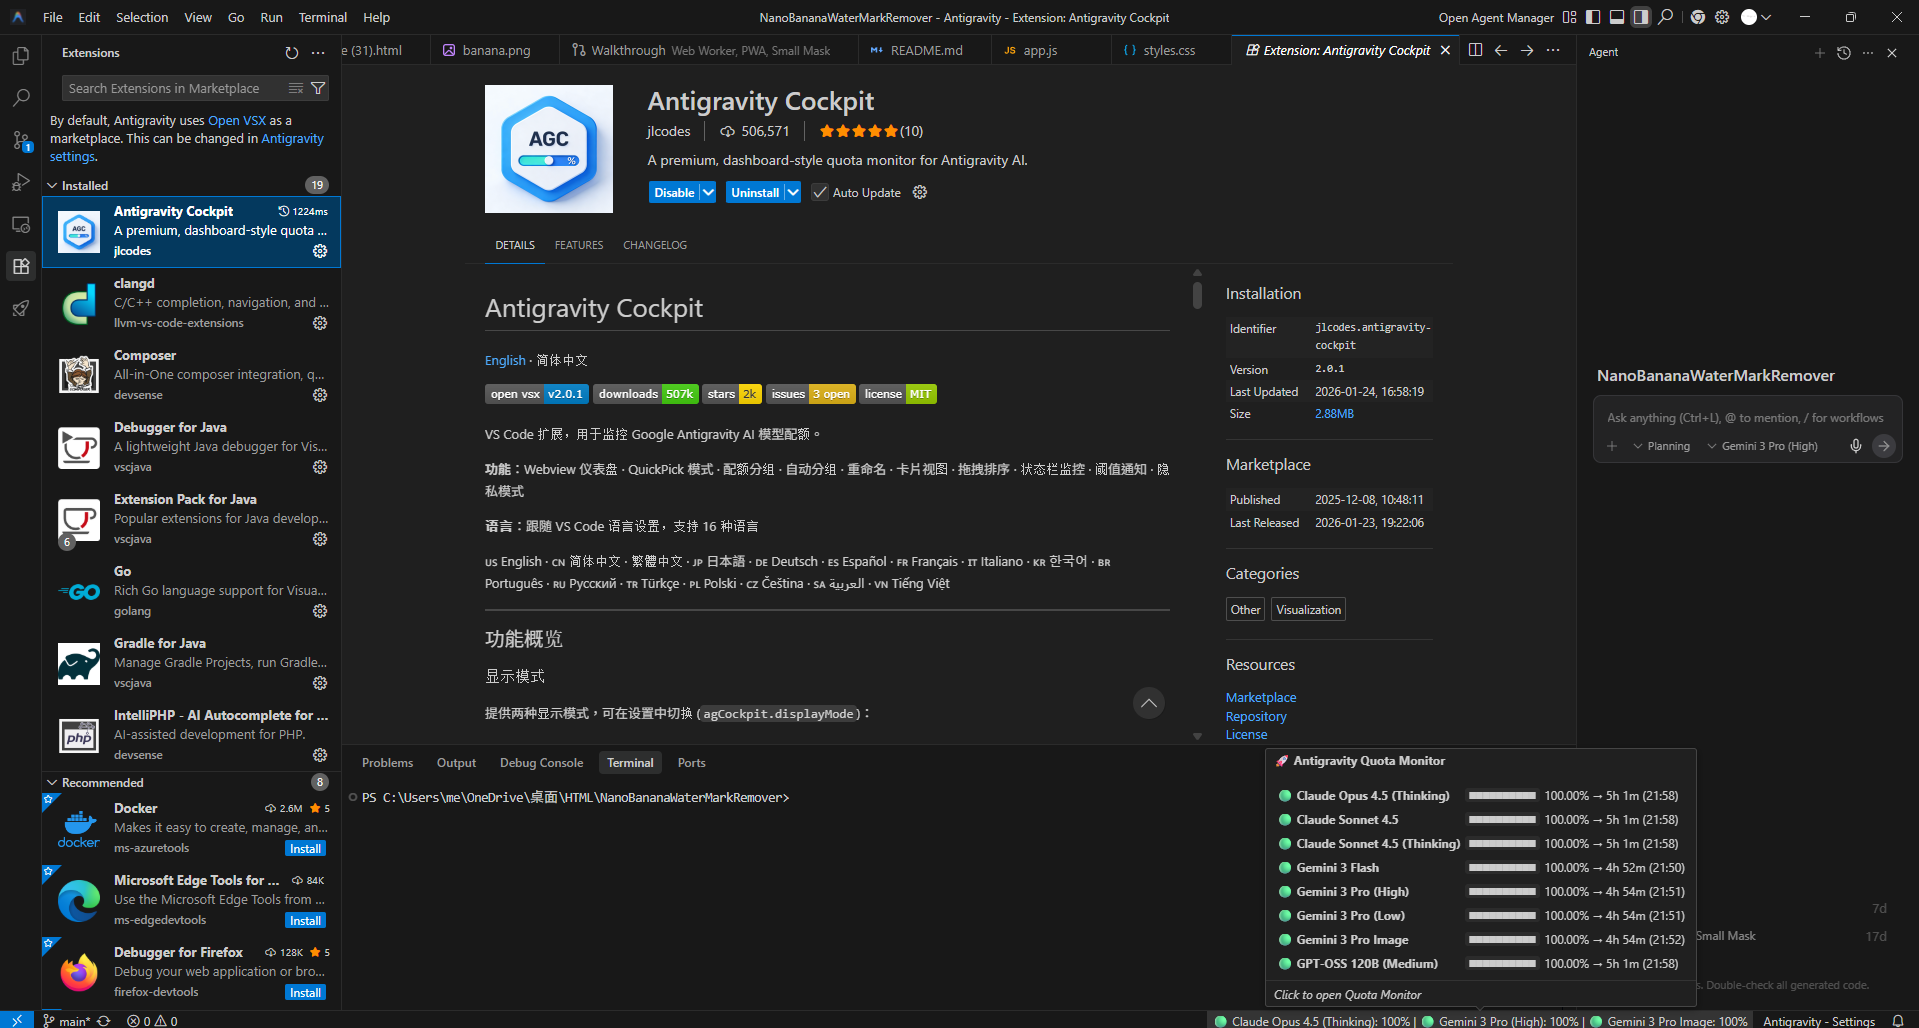Open extension settings gear beside Auto Update

(x=920, y=192)
